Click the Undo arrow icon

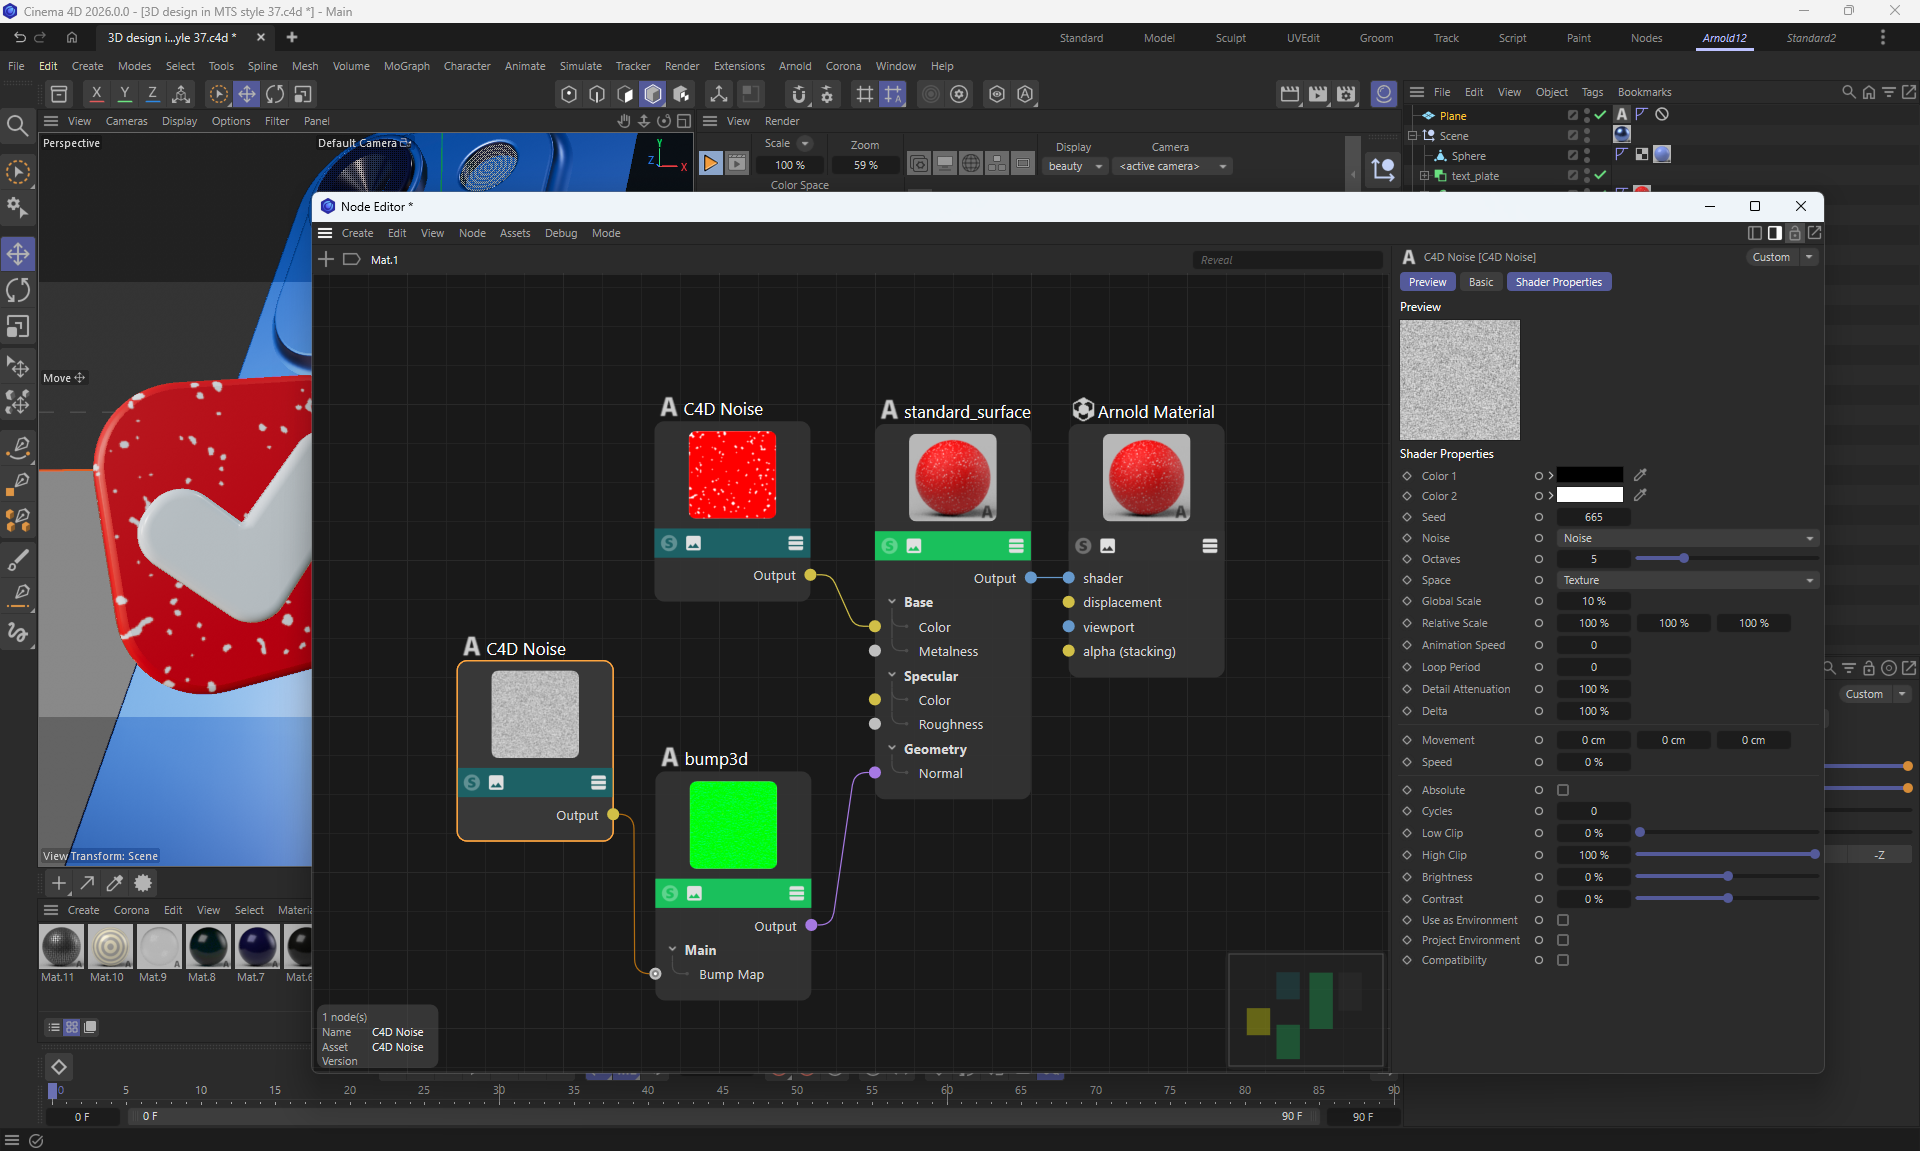point(19,37)
